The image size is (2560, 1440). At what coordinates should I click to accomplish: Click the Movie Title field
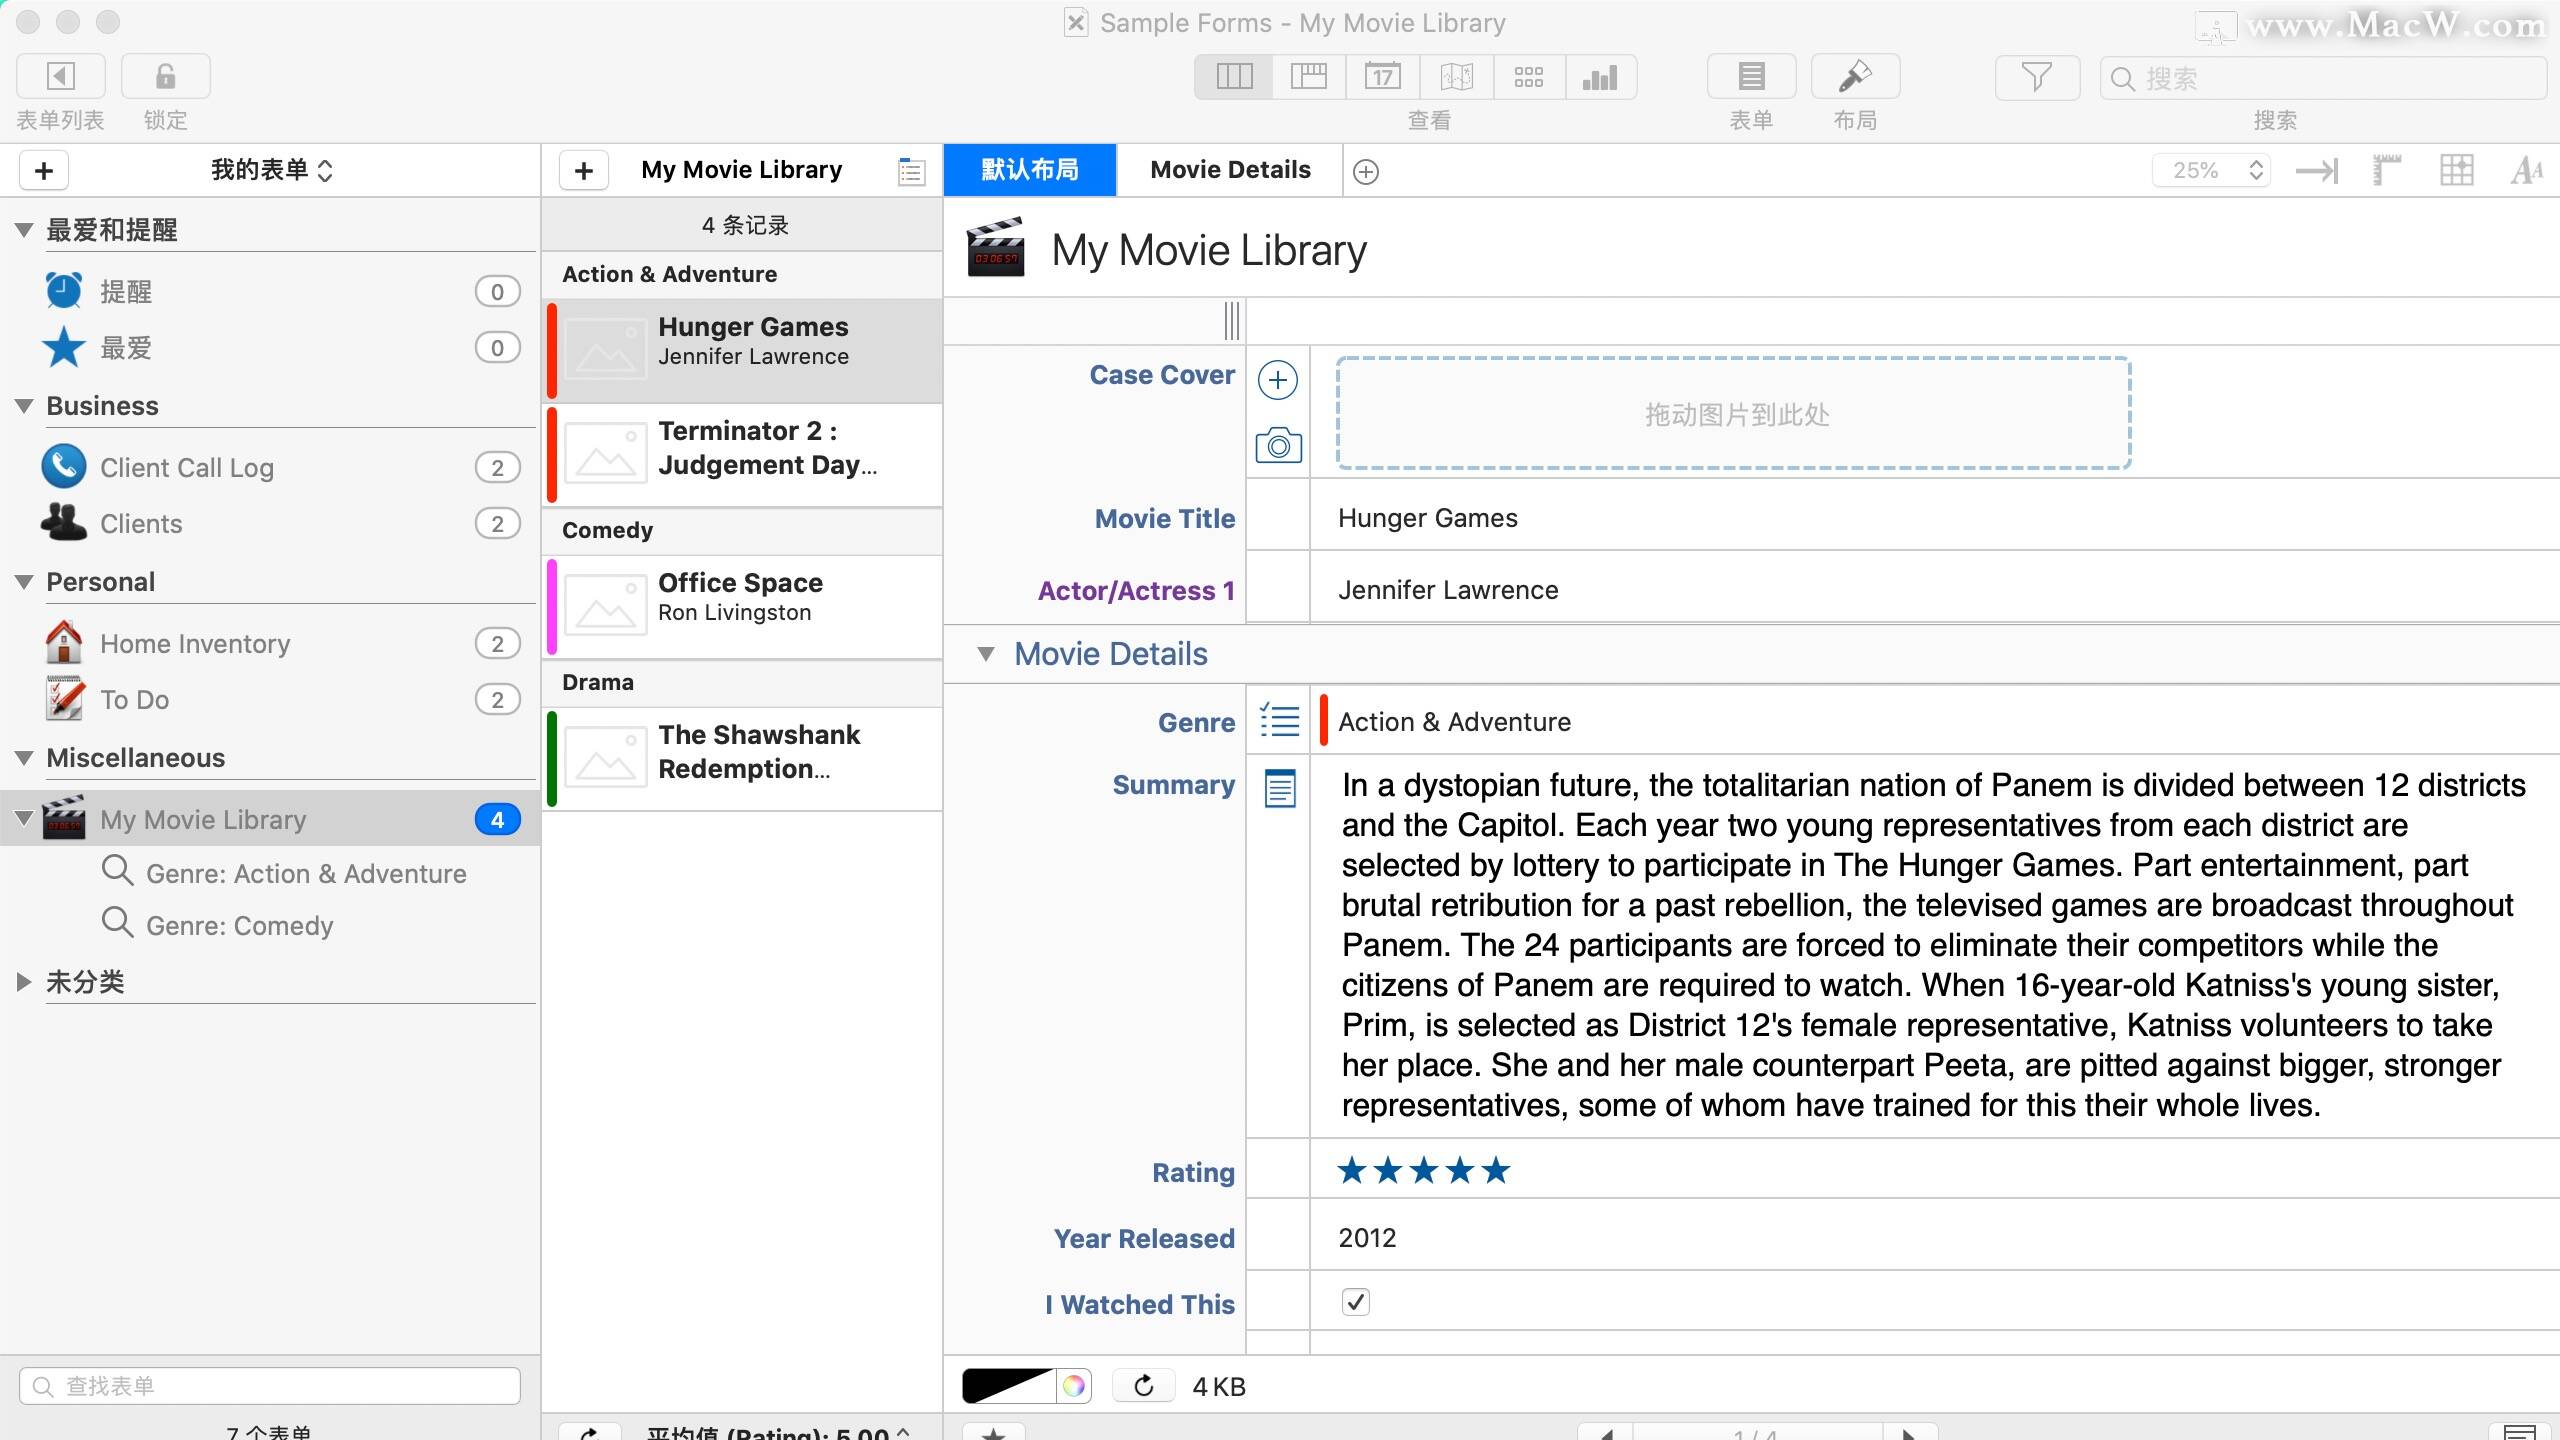(x=1934, y=518)
